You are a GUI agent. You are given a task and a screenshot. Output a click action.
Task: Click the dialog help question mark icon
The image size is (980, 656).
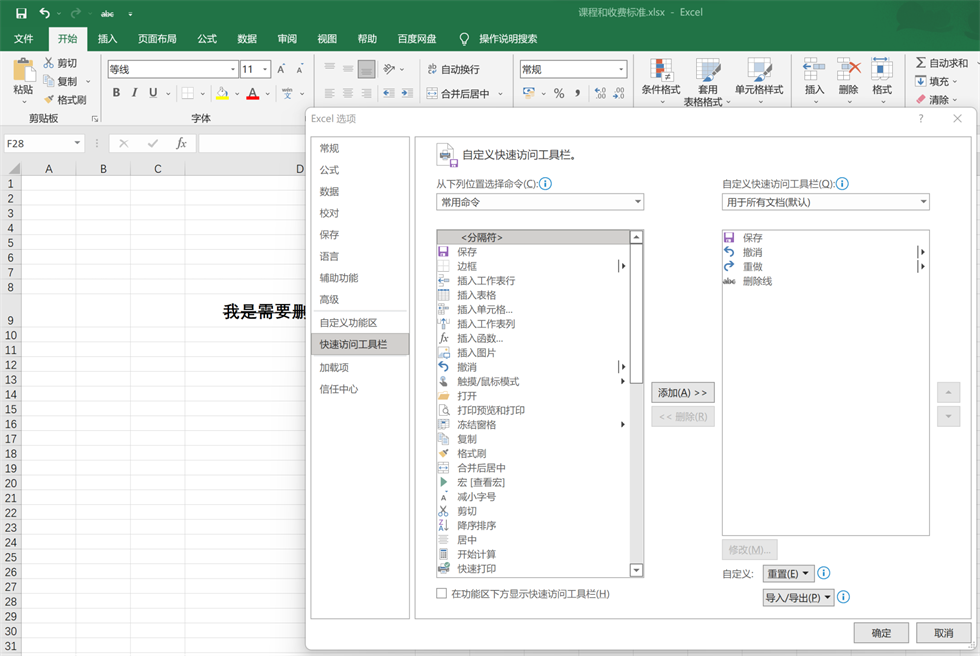coord(921,118)
